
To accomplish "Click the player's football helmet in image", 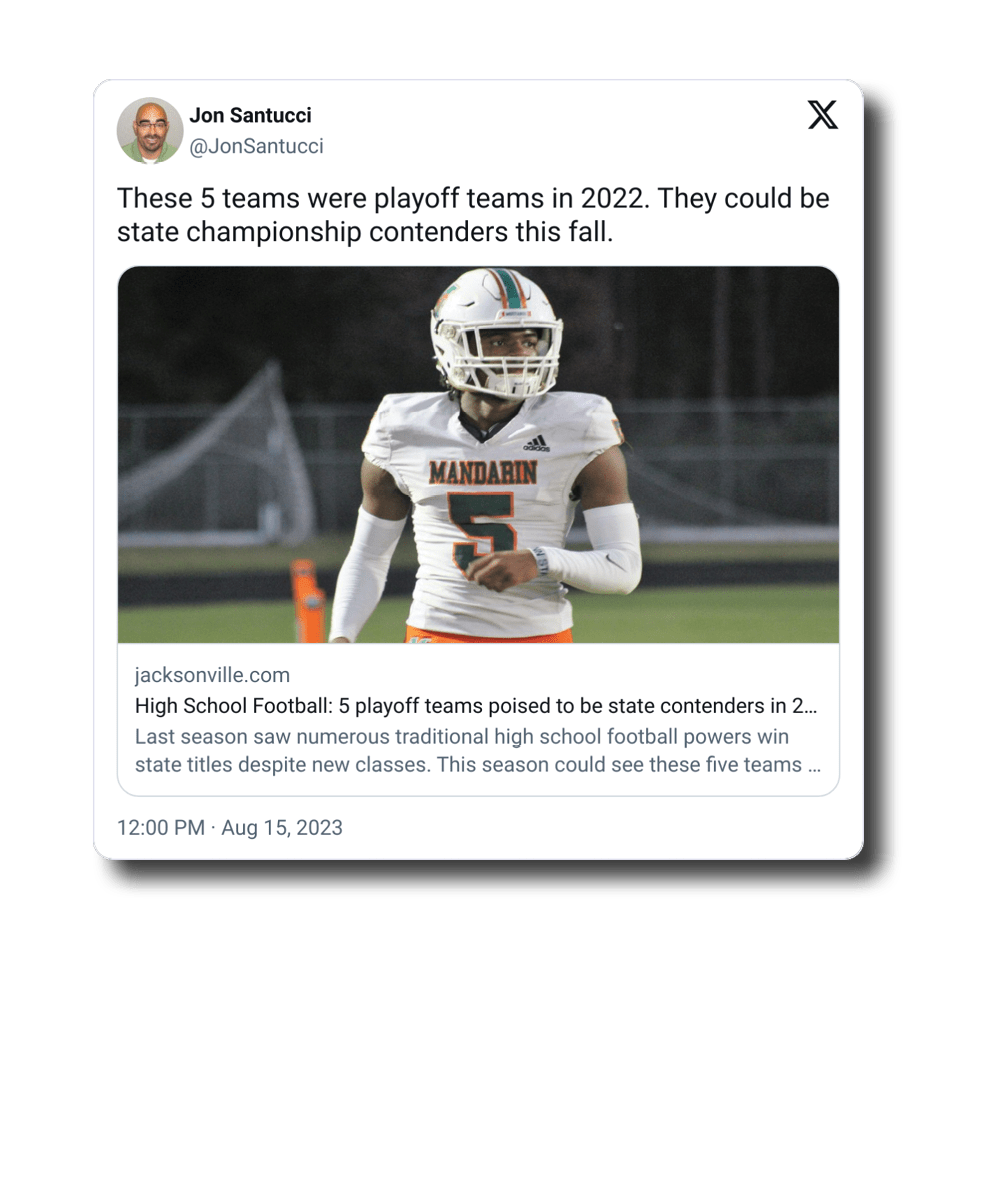I will click(496, 332).
